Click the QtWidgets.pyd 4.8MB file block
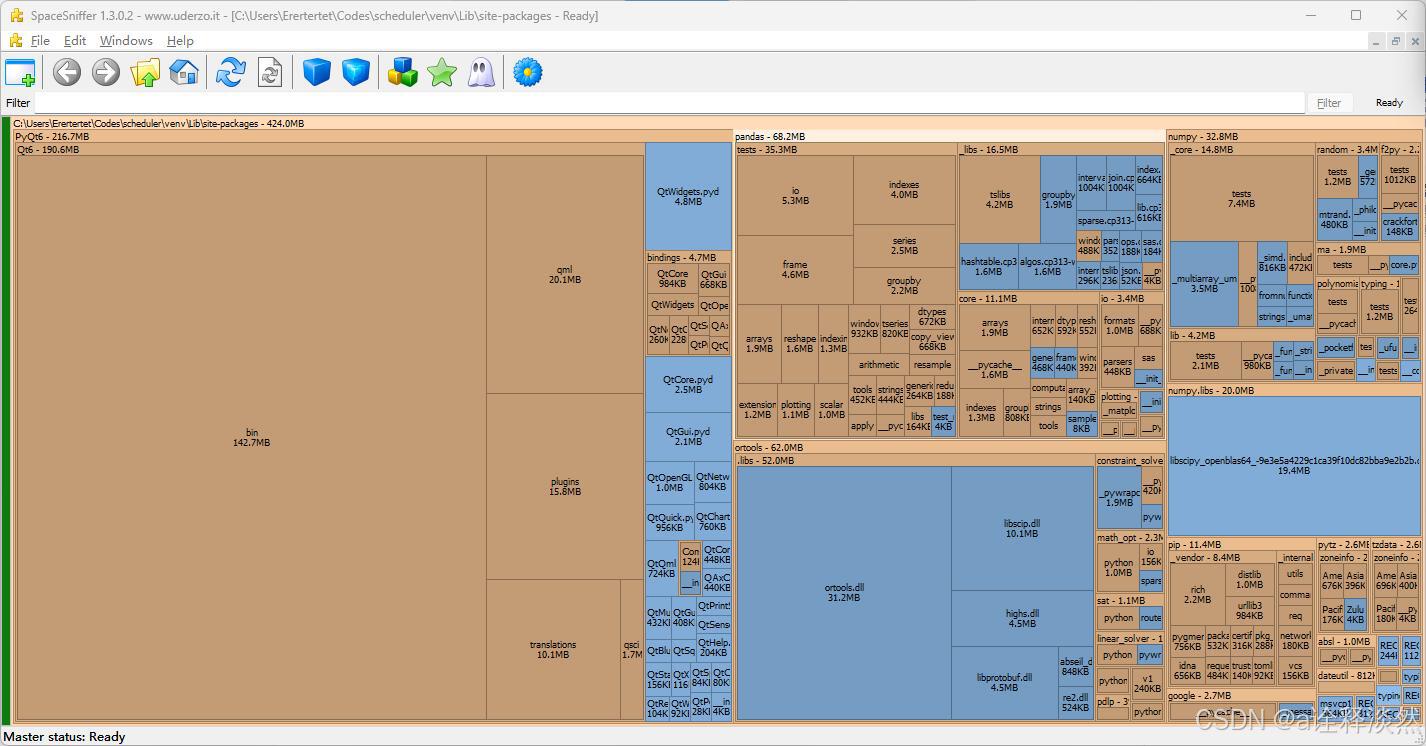Viewport: 1426px width, 746px height. click(x=688, y=196)
